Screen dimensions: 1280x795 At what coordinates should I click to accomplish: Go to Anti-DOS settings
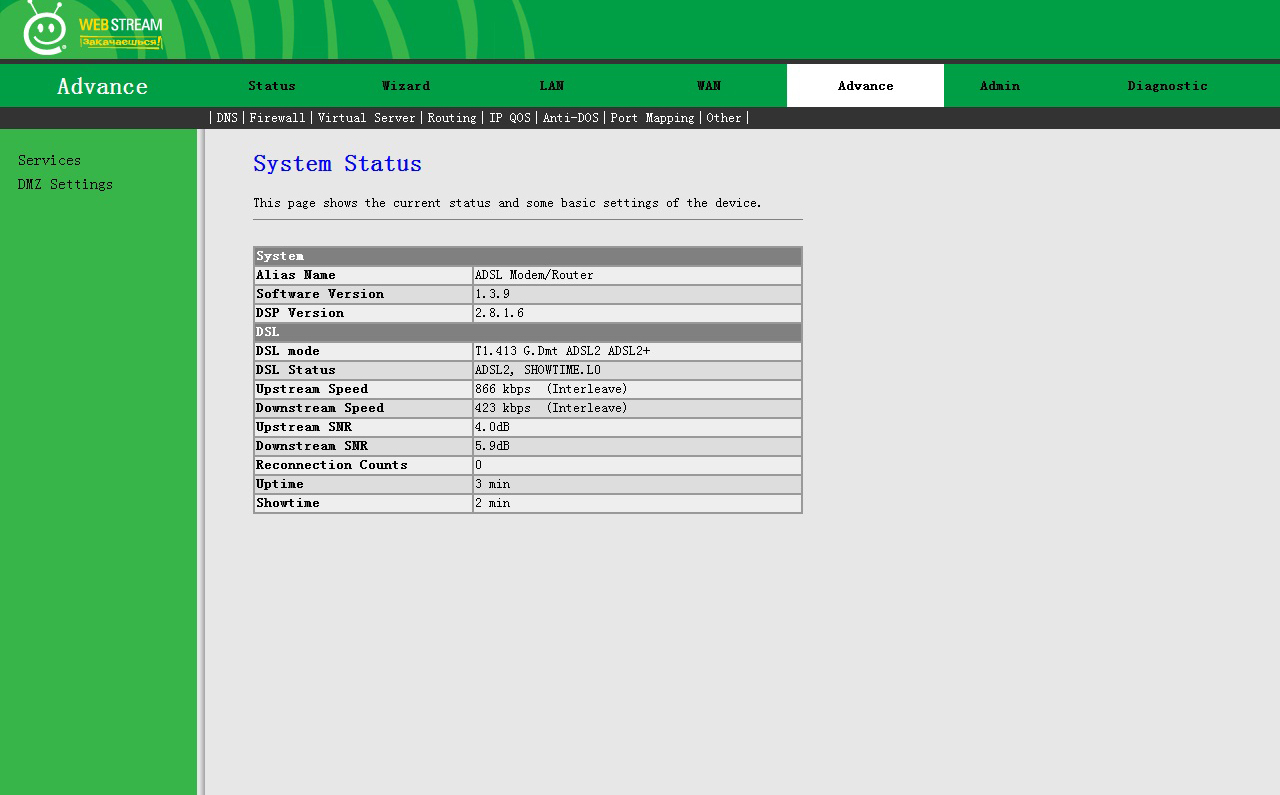pos(570,118)
